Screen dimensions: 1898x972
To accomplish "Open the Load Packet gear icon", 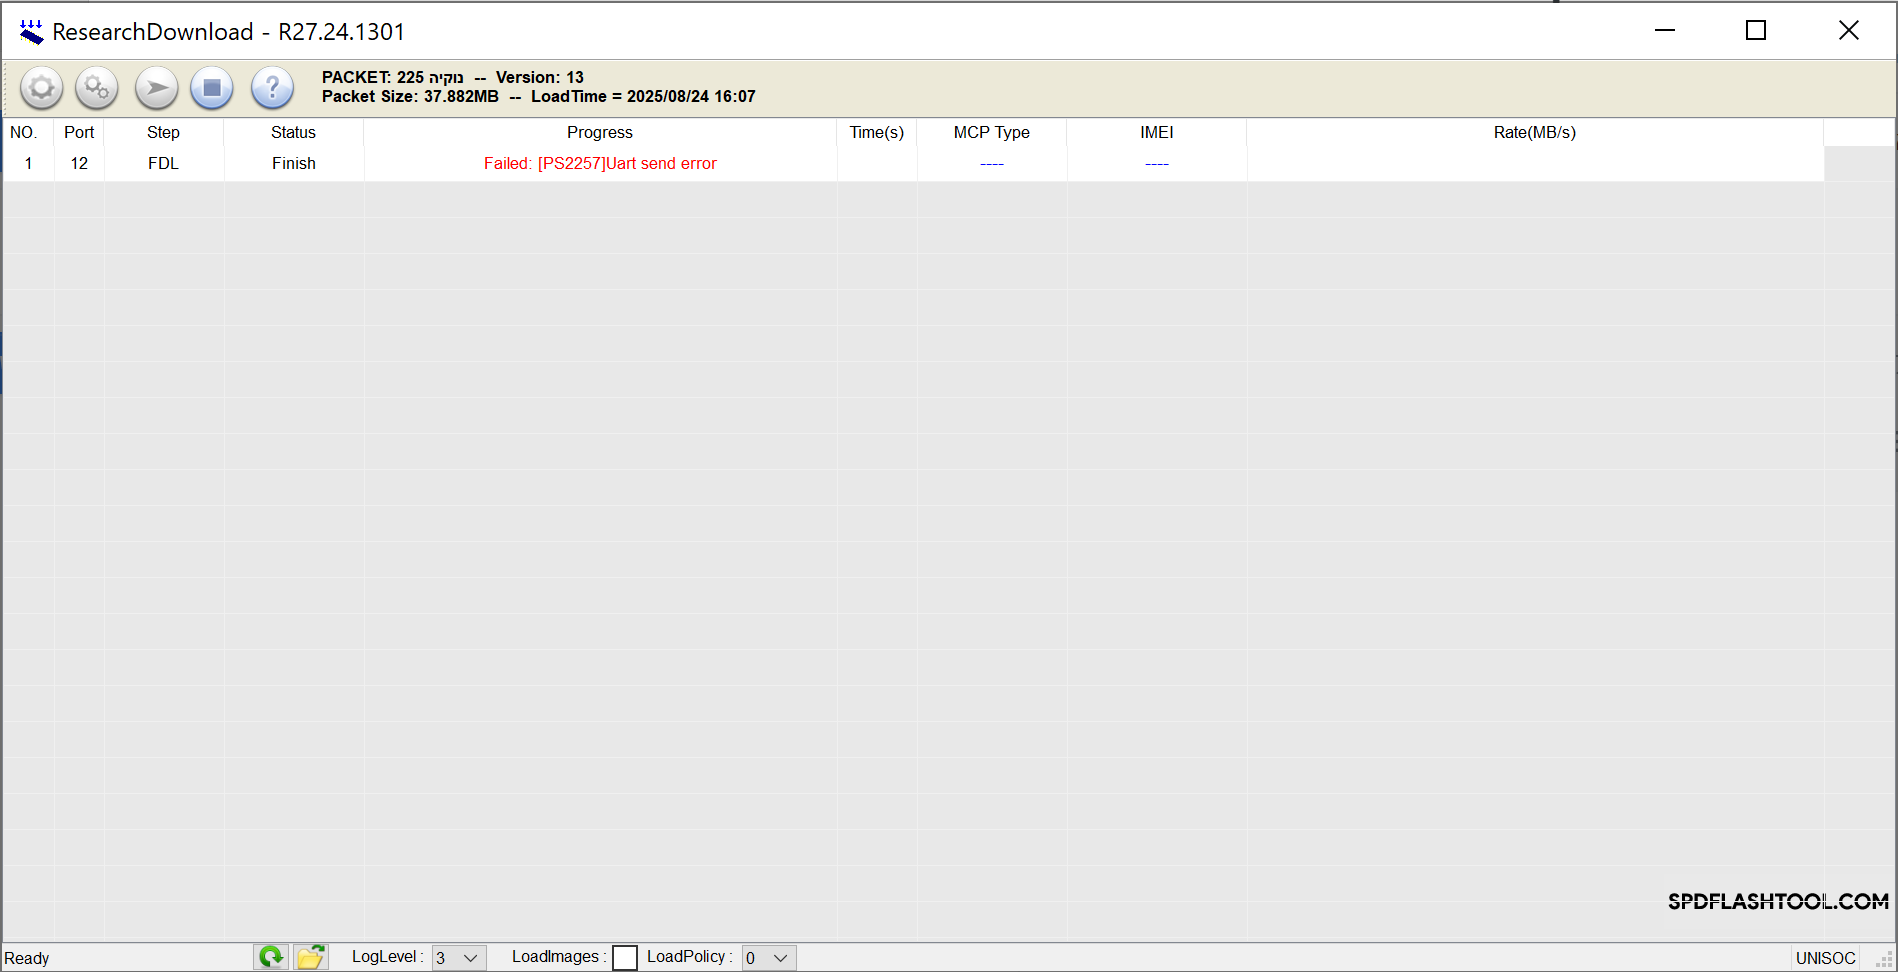I will pos(42,89).
